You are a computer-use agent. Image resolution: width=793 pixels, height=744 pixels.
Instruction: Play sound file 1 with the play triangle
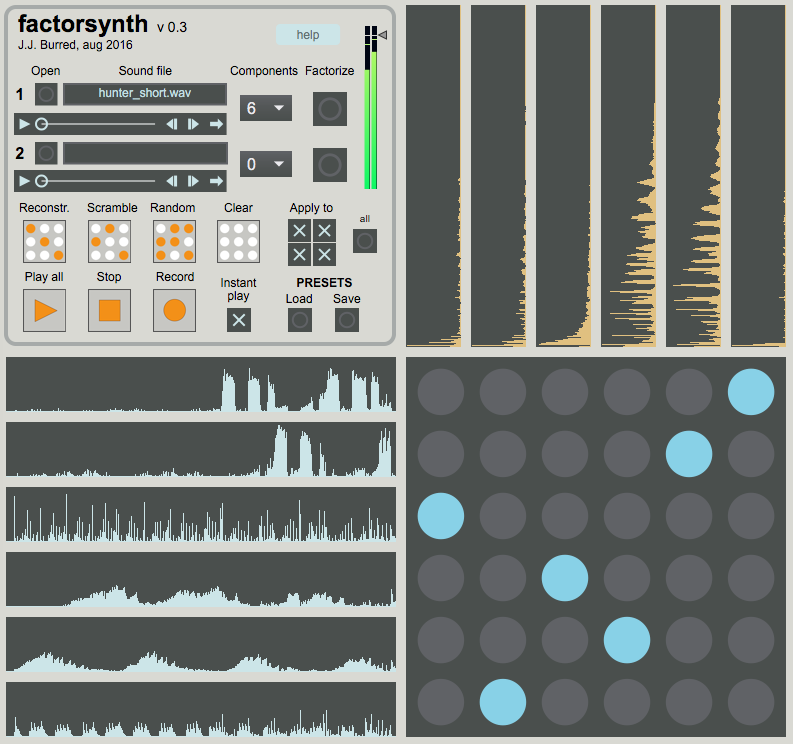tap(24, 124)
